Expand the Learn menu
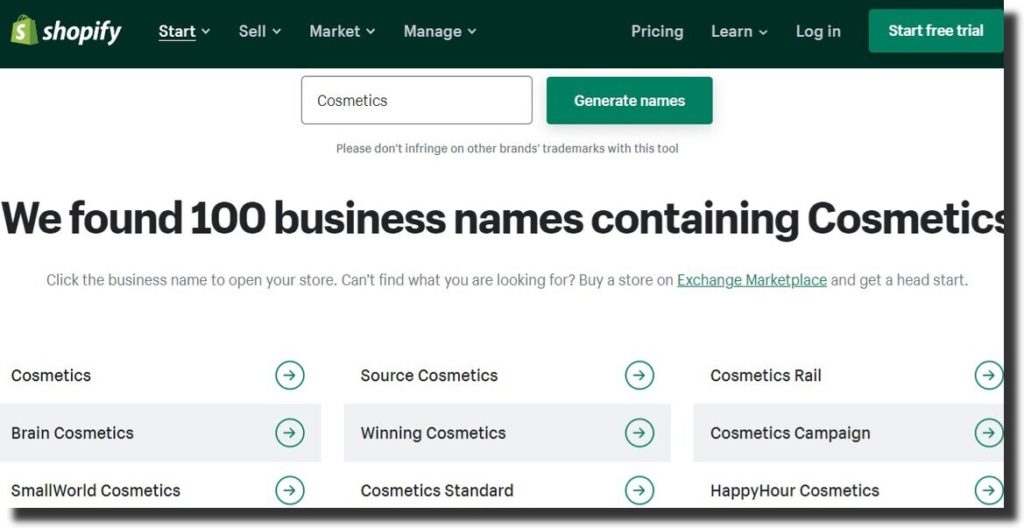Screen dimensions: 1024x528 739,31
